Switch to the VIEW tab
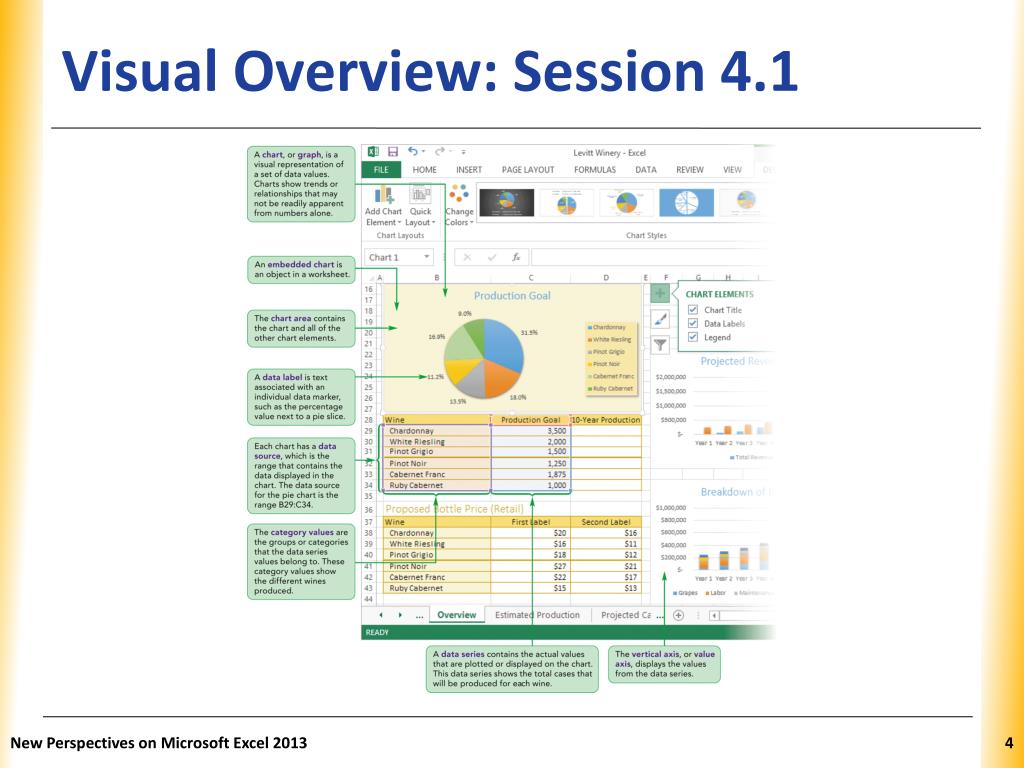Viewport: 1024px width, 768px height. tap(732, 170)
